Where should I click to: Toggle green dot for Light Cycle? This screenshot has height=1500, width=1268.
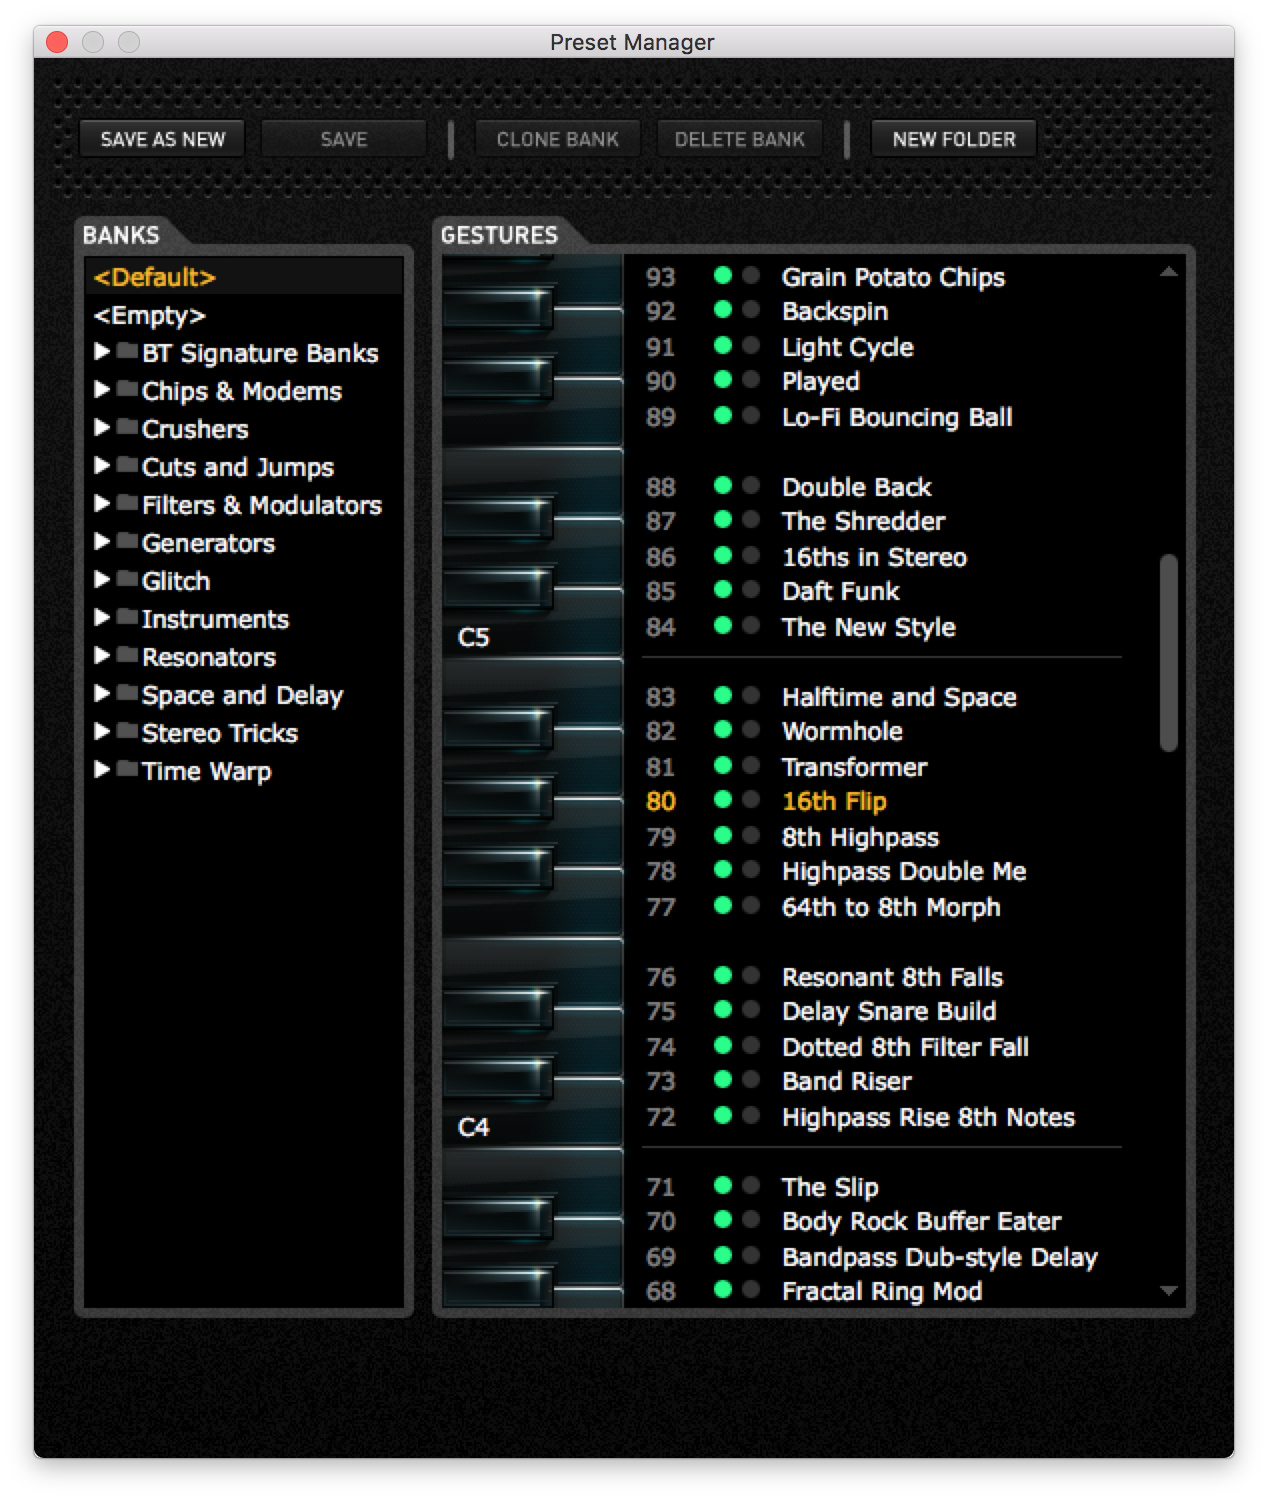point(723,346)
